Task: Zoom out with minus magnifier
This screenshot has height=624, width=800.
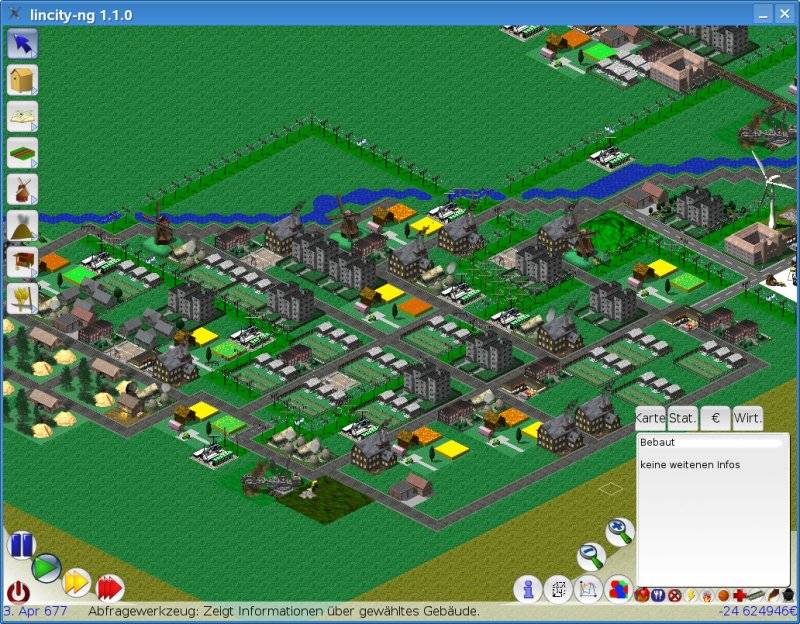Action: click(591, 556)
